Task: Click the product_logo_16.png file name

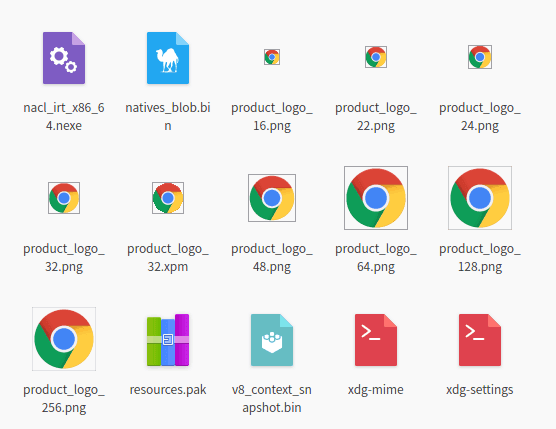Action: pos(272,117)
